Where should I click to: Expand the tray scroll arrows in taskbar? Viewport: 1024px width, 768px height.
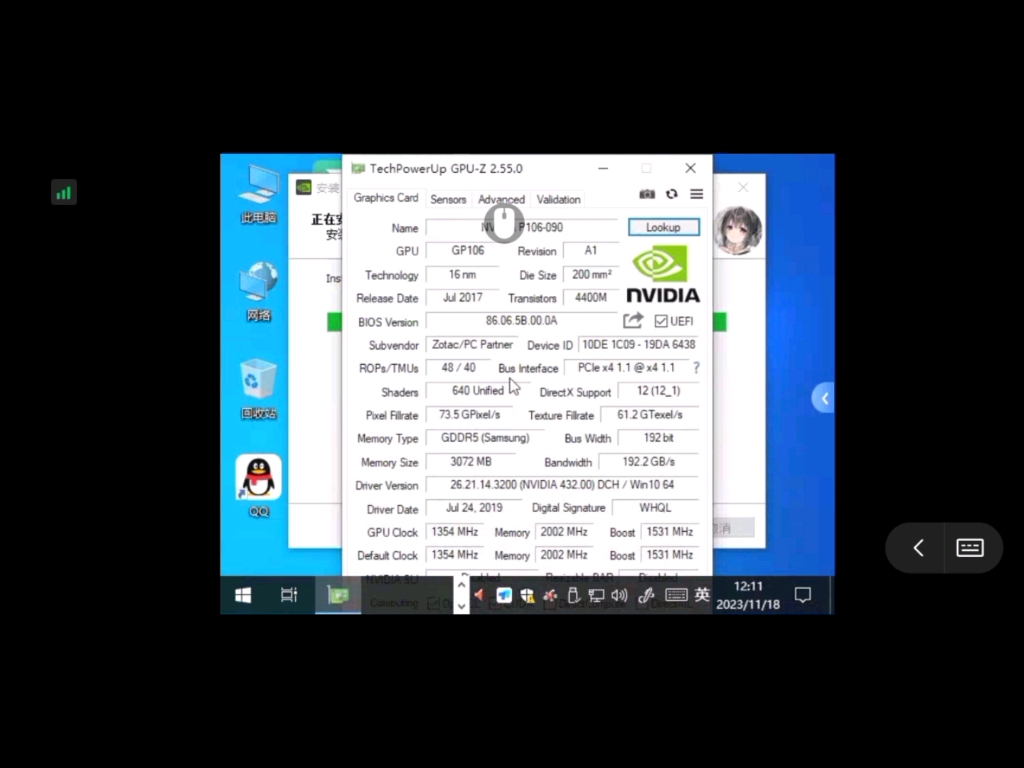click(461, 595)
